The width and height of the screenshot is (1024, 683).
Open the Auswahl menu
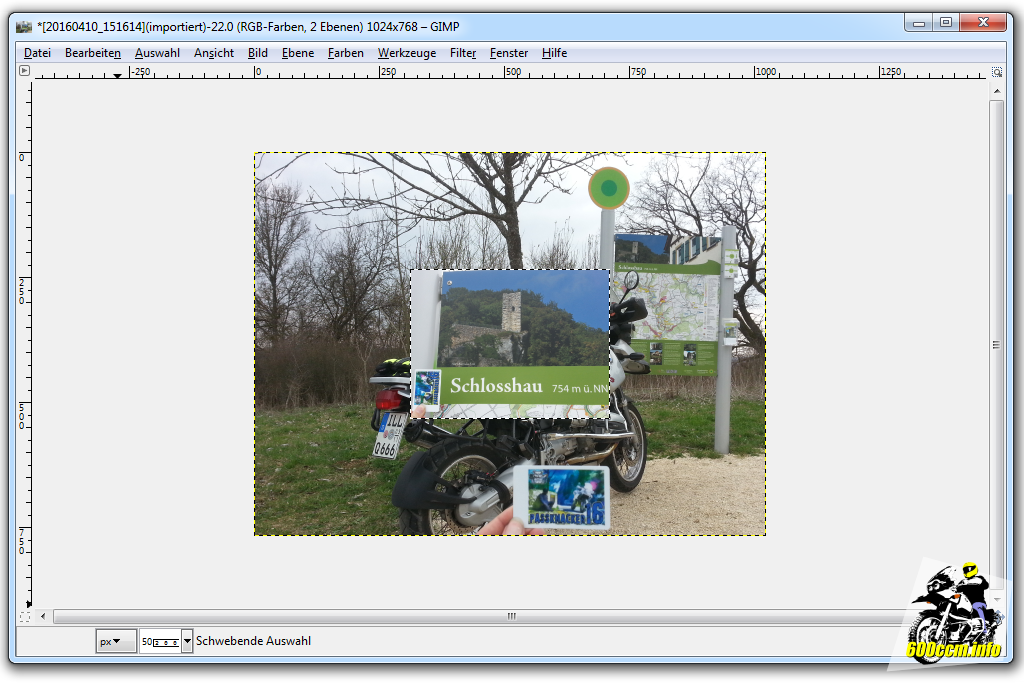click(157, 53)
